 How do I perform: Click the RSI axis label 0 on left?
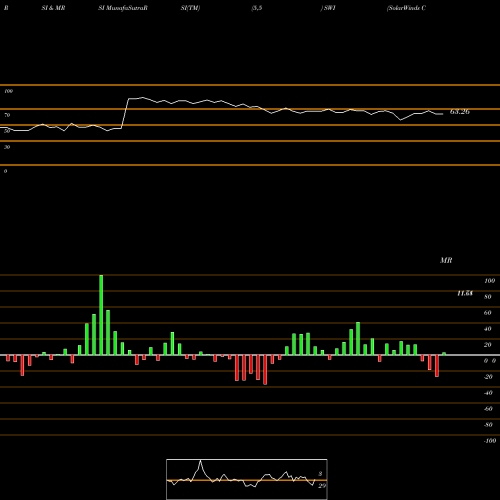pyautogui.click(x=5, y=171)
